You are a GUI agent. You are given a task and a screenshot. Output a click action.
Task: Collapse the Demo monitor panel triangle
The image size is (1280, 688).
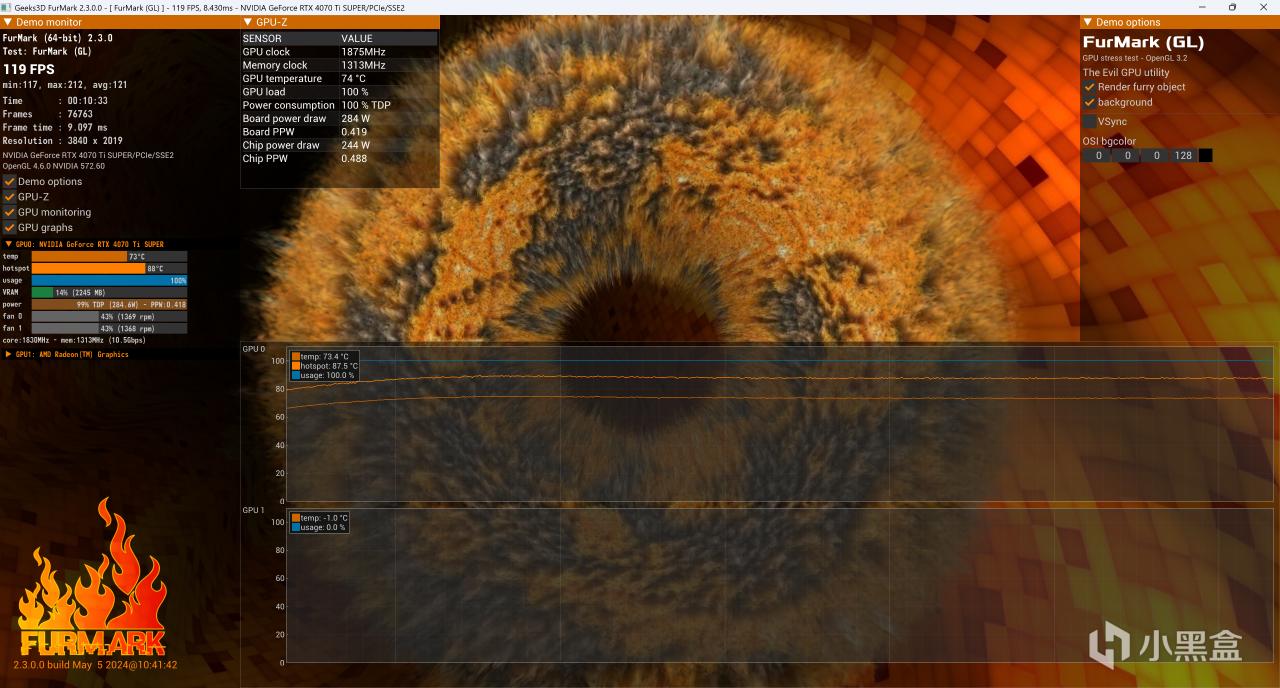point(8,22)
